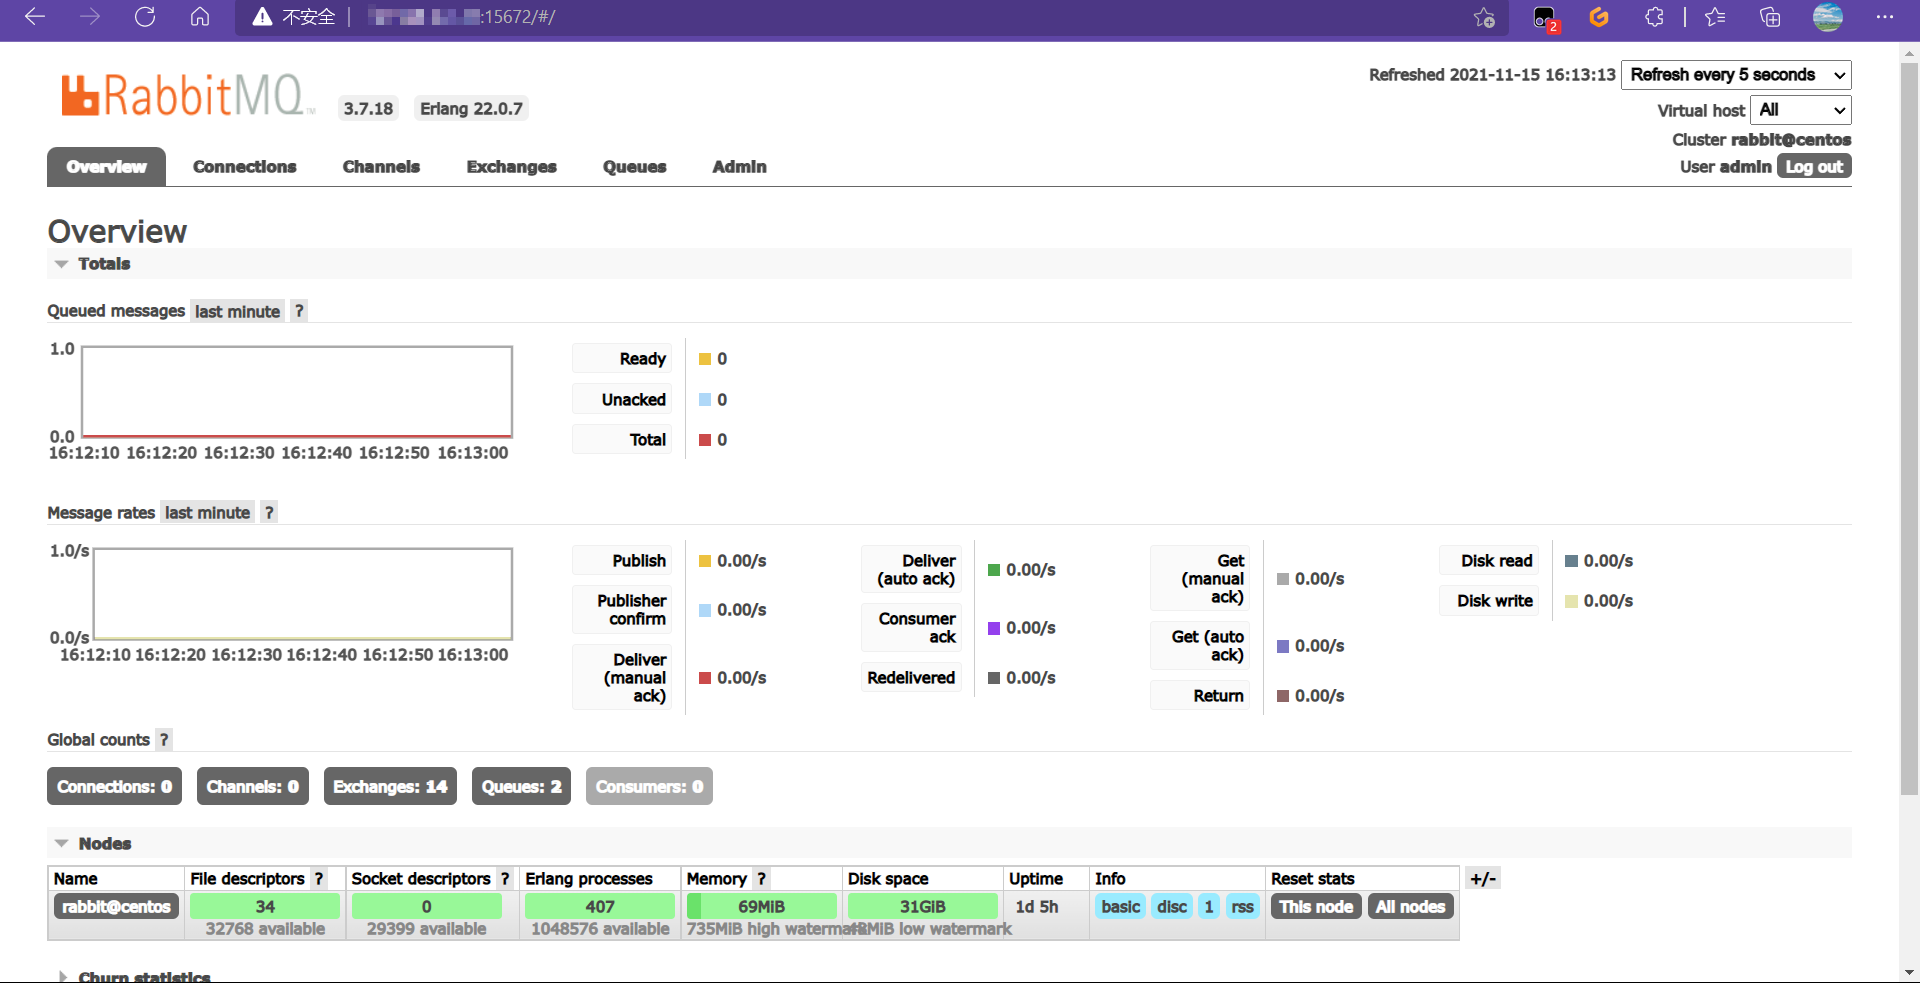Open the orange extension icon
1920x983 pixels.
pos(1599,17)
